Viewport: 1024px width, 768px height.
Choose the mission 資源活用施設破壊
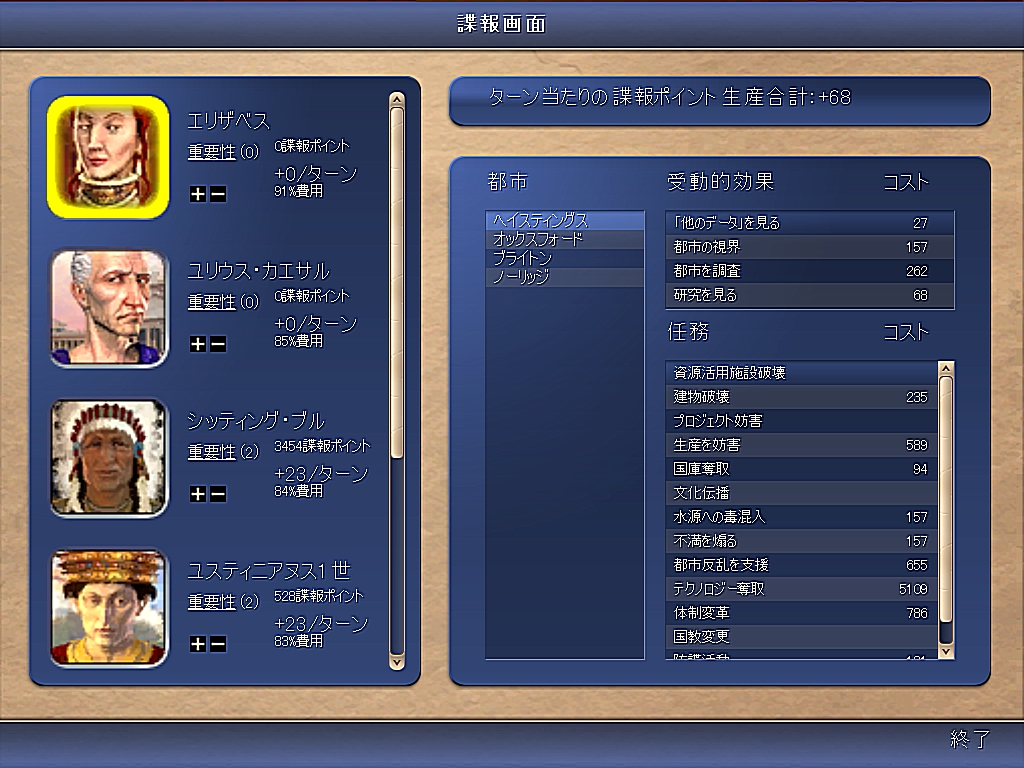pyautogui.click(x=802, y=373)
